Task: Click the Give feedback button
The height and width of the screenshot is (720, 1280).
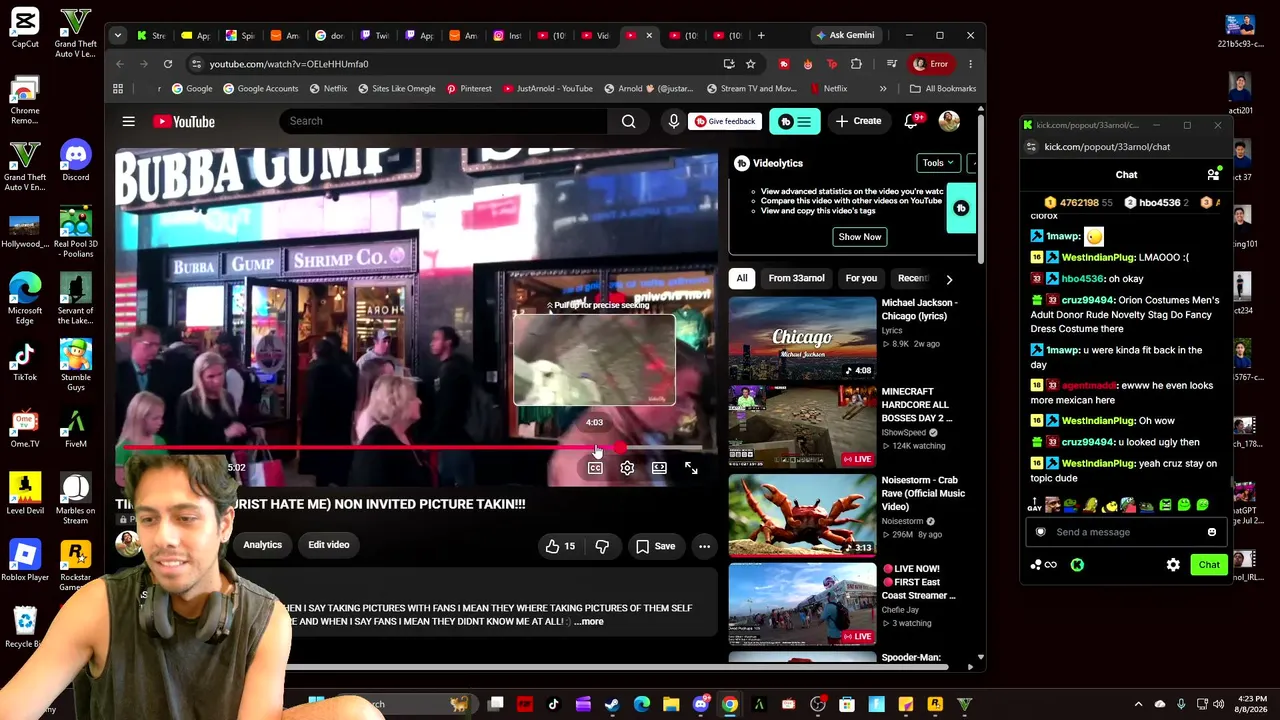Action: tap(725, 121)
